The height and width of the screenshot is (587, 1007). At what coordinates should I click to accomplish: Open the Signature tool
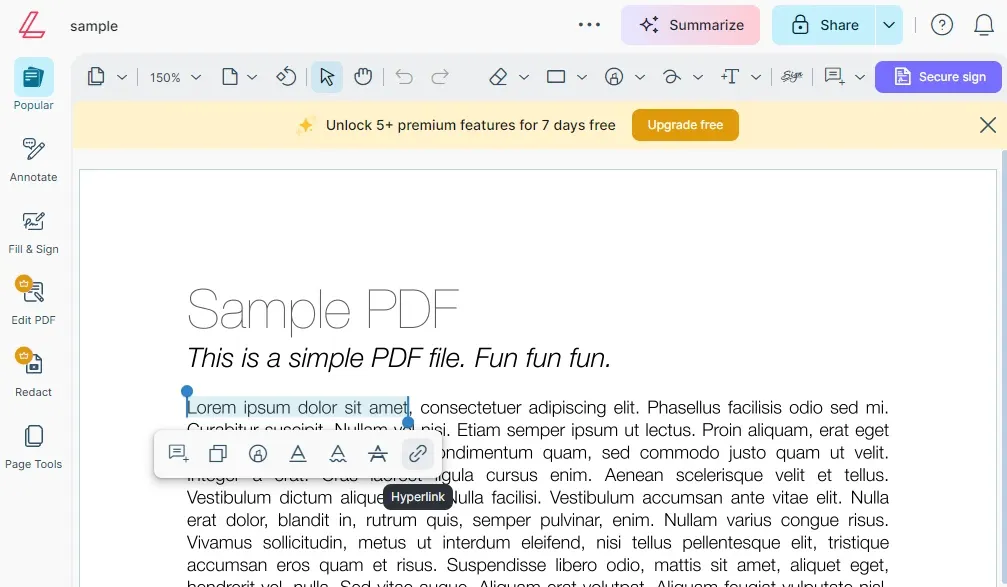pos(791,77)
